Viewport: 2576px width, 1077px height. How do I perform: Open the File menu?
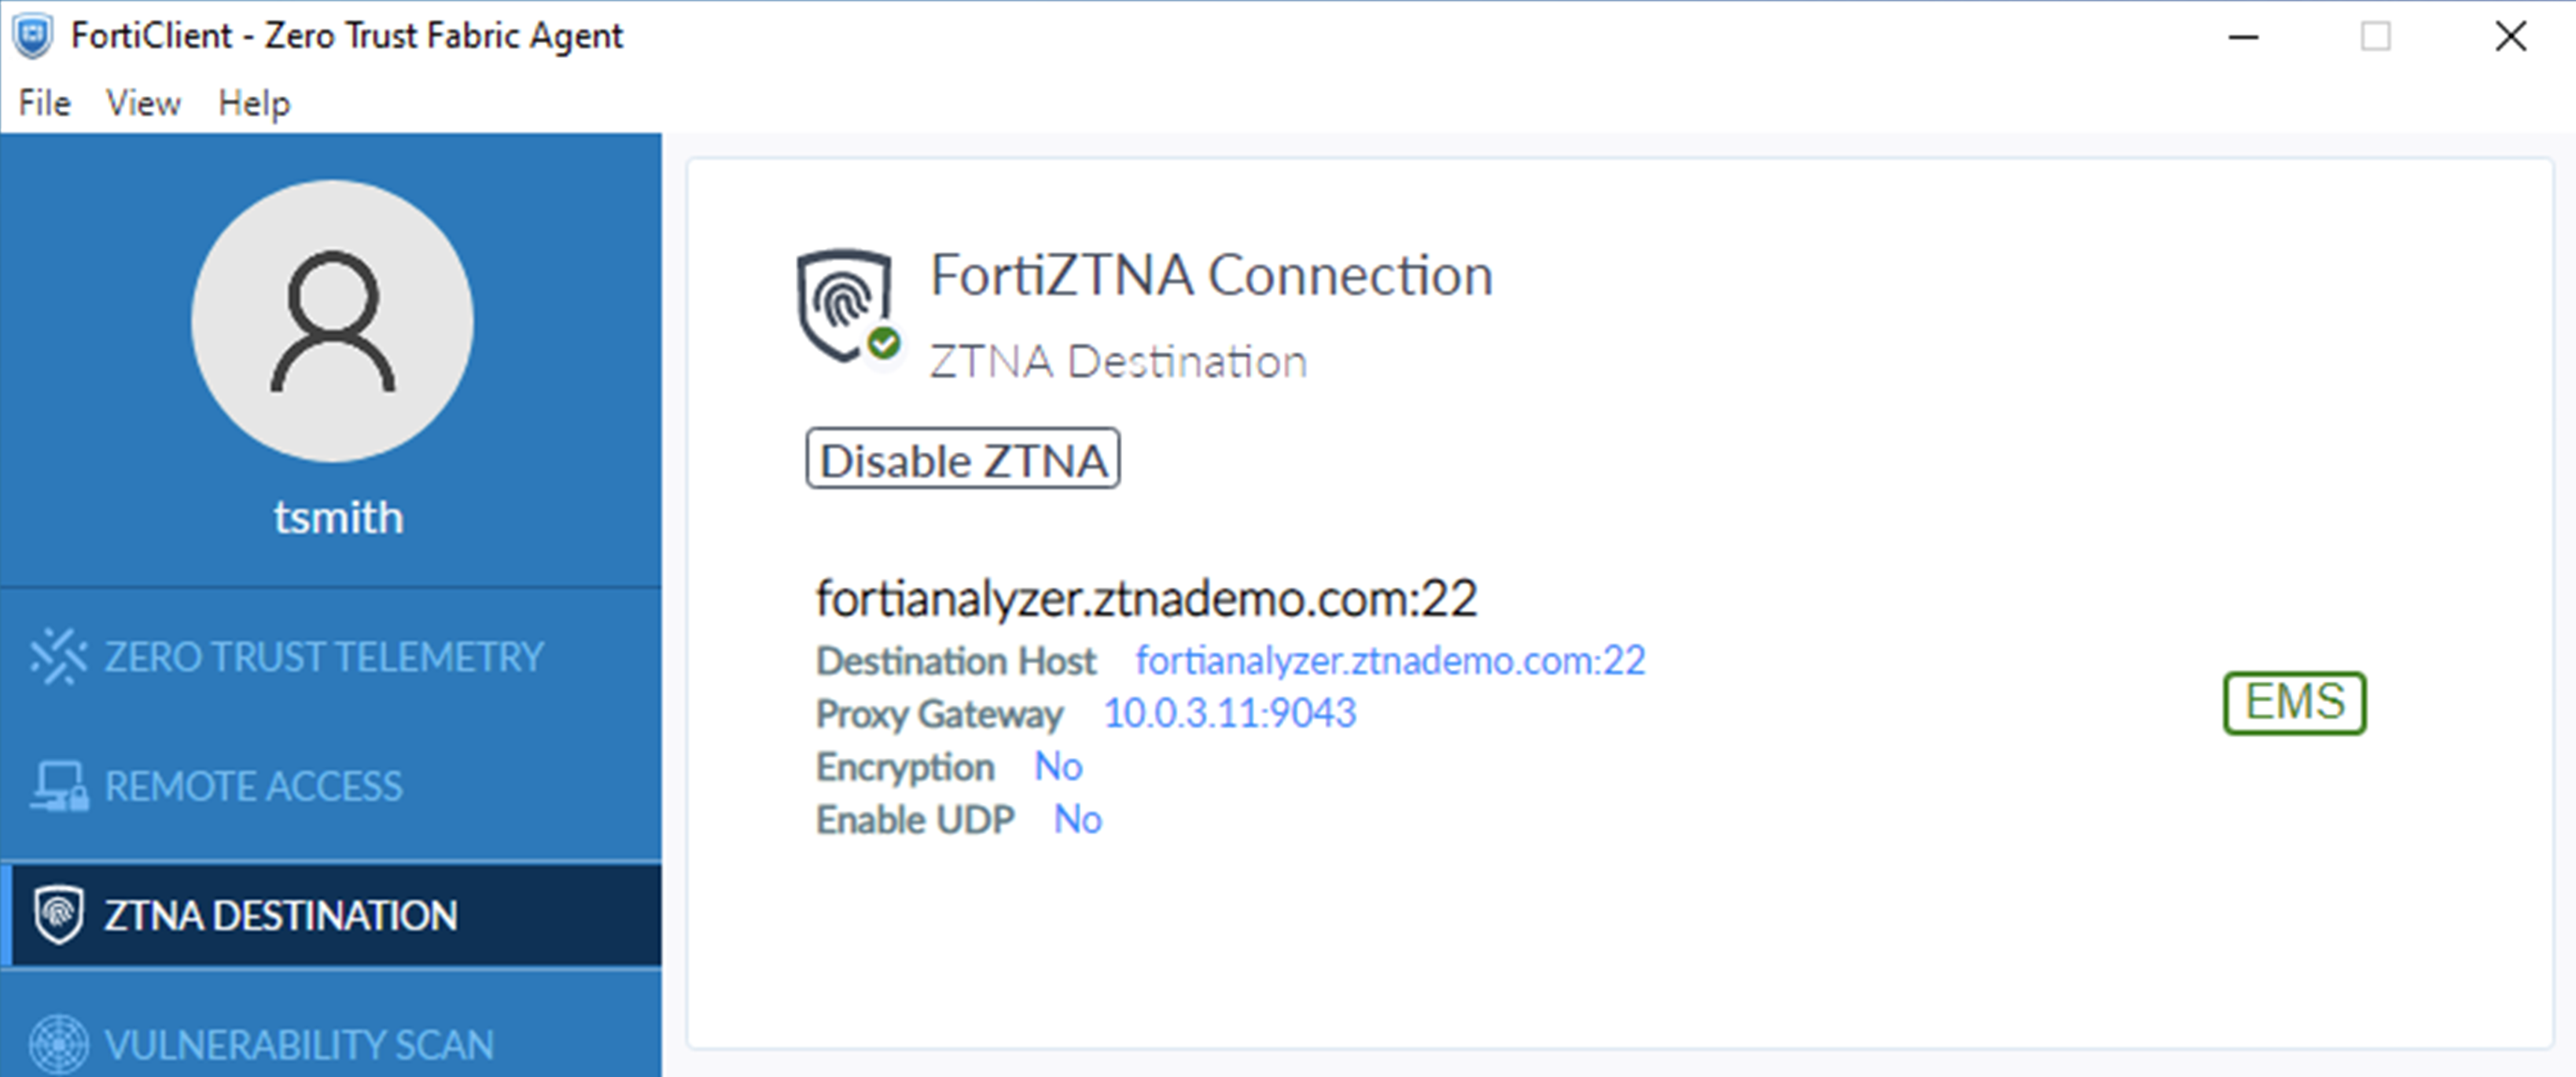pos(45,103)
